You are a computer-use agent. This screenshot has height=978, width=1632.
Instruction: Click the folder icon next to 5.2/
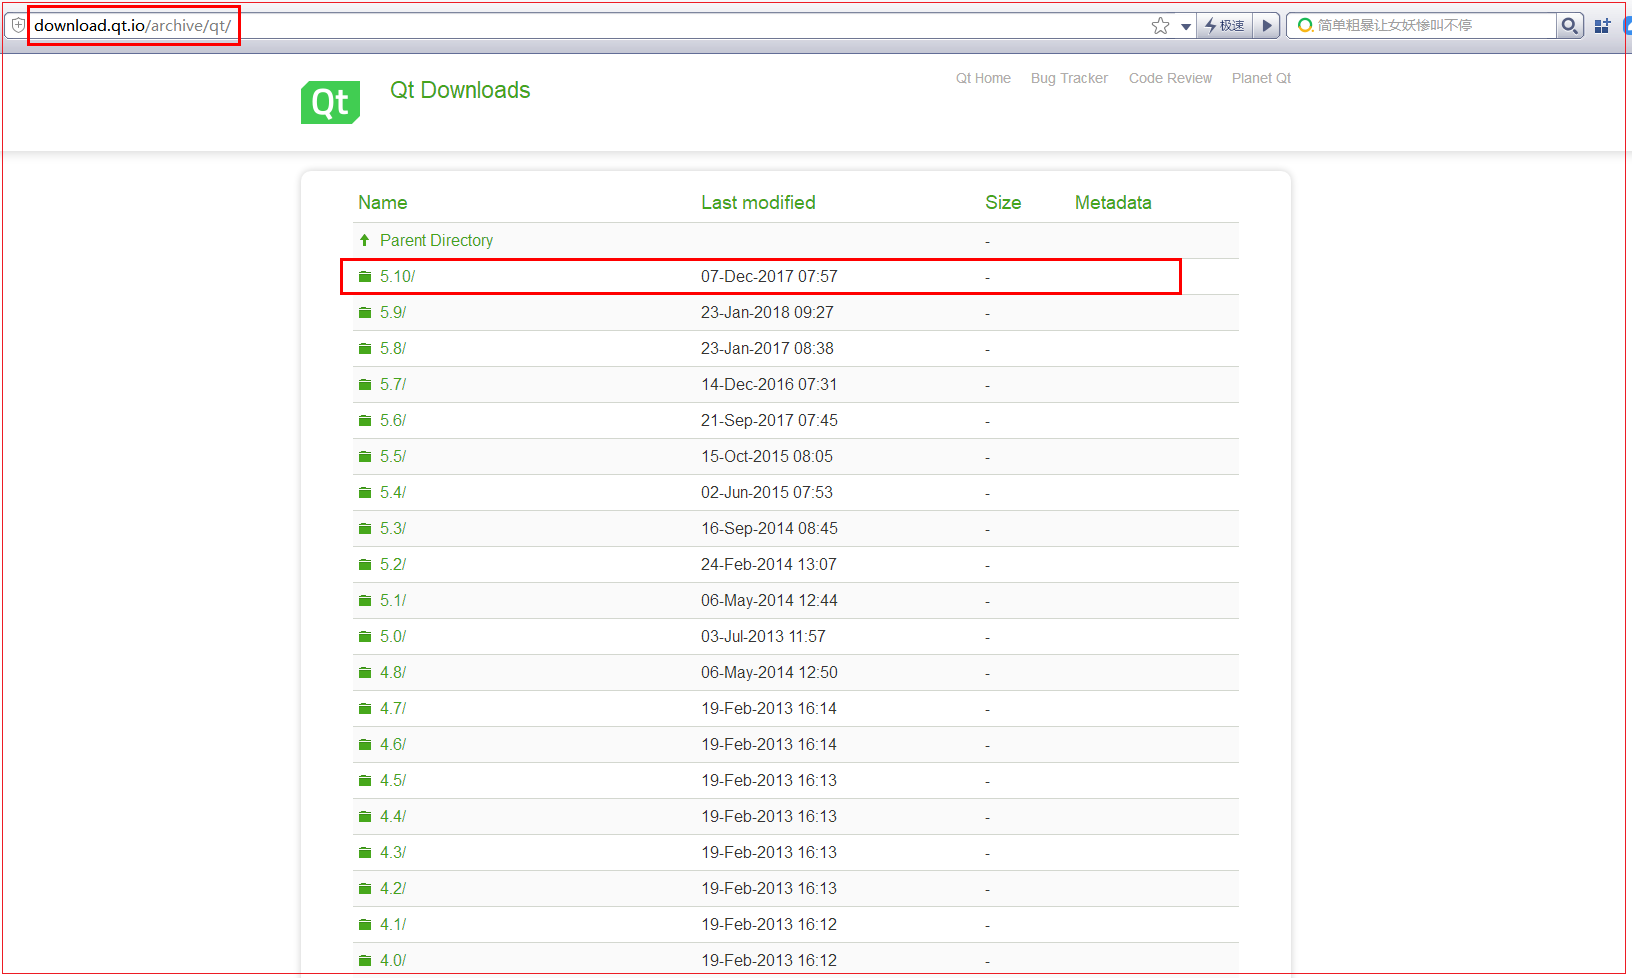click(365, 565)
